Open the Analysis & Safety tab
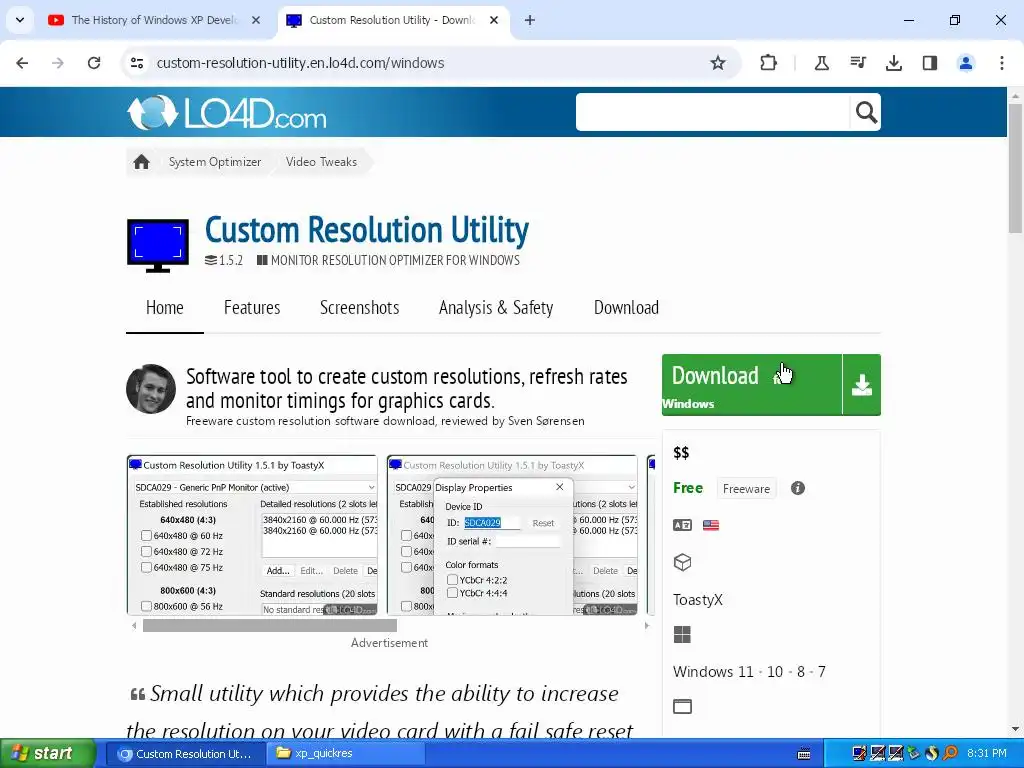Image resolution: width=1024 pixels, height=768 pixels. [496, 308]
